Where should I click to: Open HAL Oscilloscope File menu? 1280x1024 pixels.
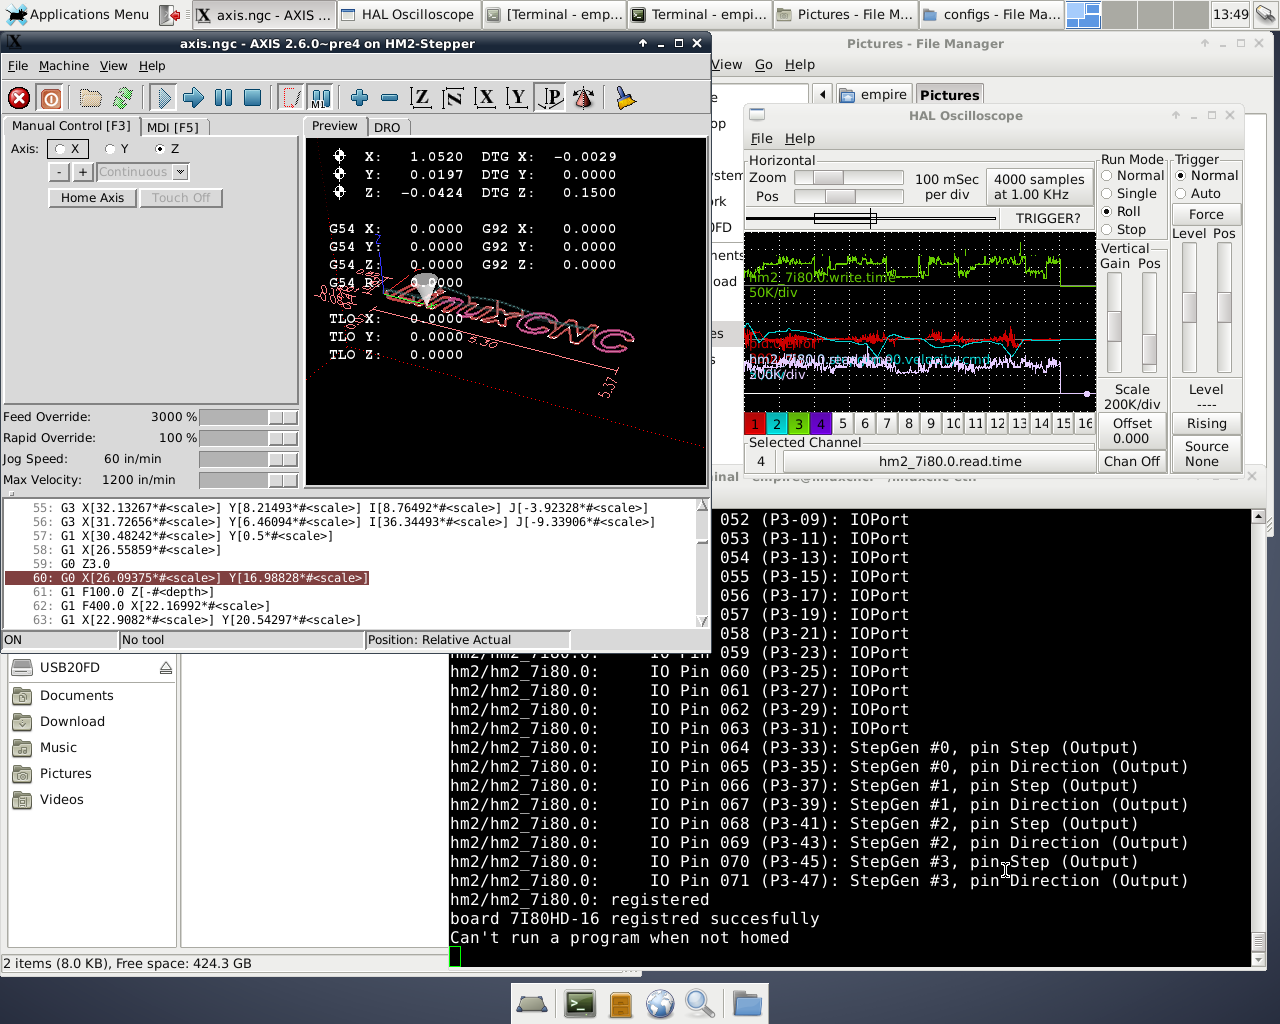pos(761,139)
